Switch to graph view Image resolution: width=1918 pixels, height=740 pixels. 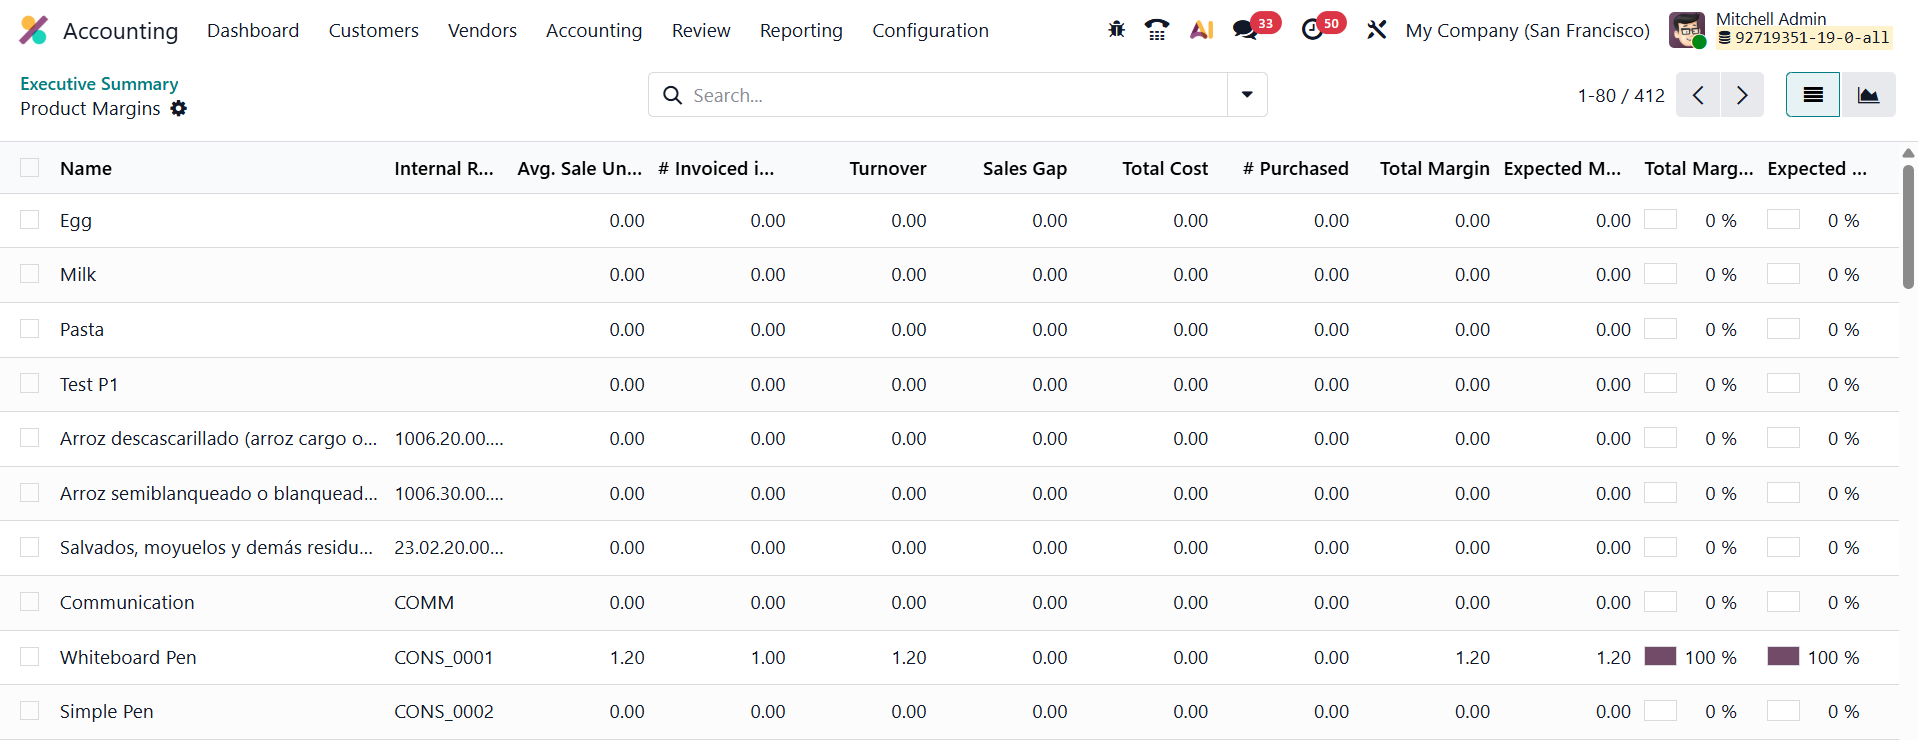1867,95
